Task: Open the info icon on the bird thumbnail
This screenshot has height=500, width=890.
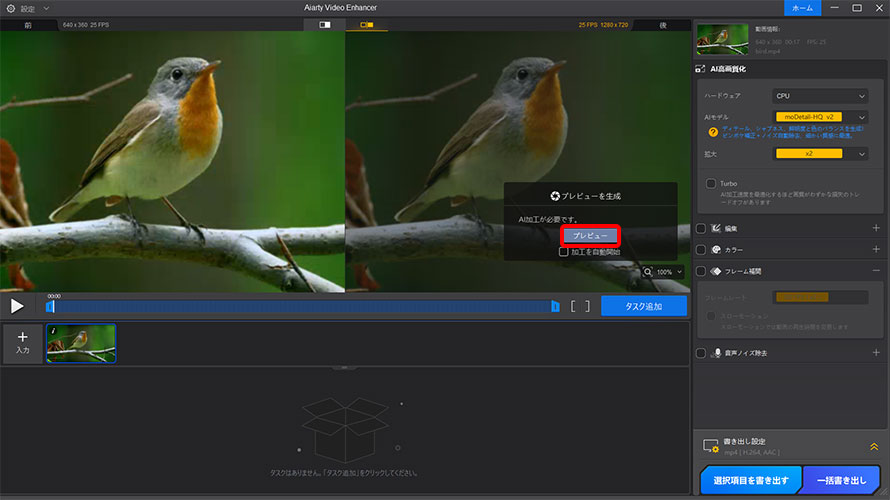Action: pyautogui.click(x=53, y=331)
